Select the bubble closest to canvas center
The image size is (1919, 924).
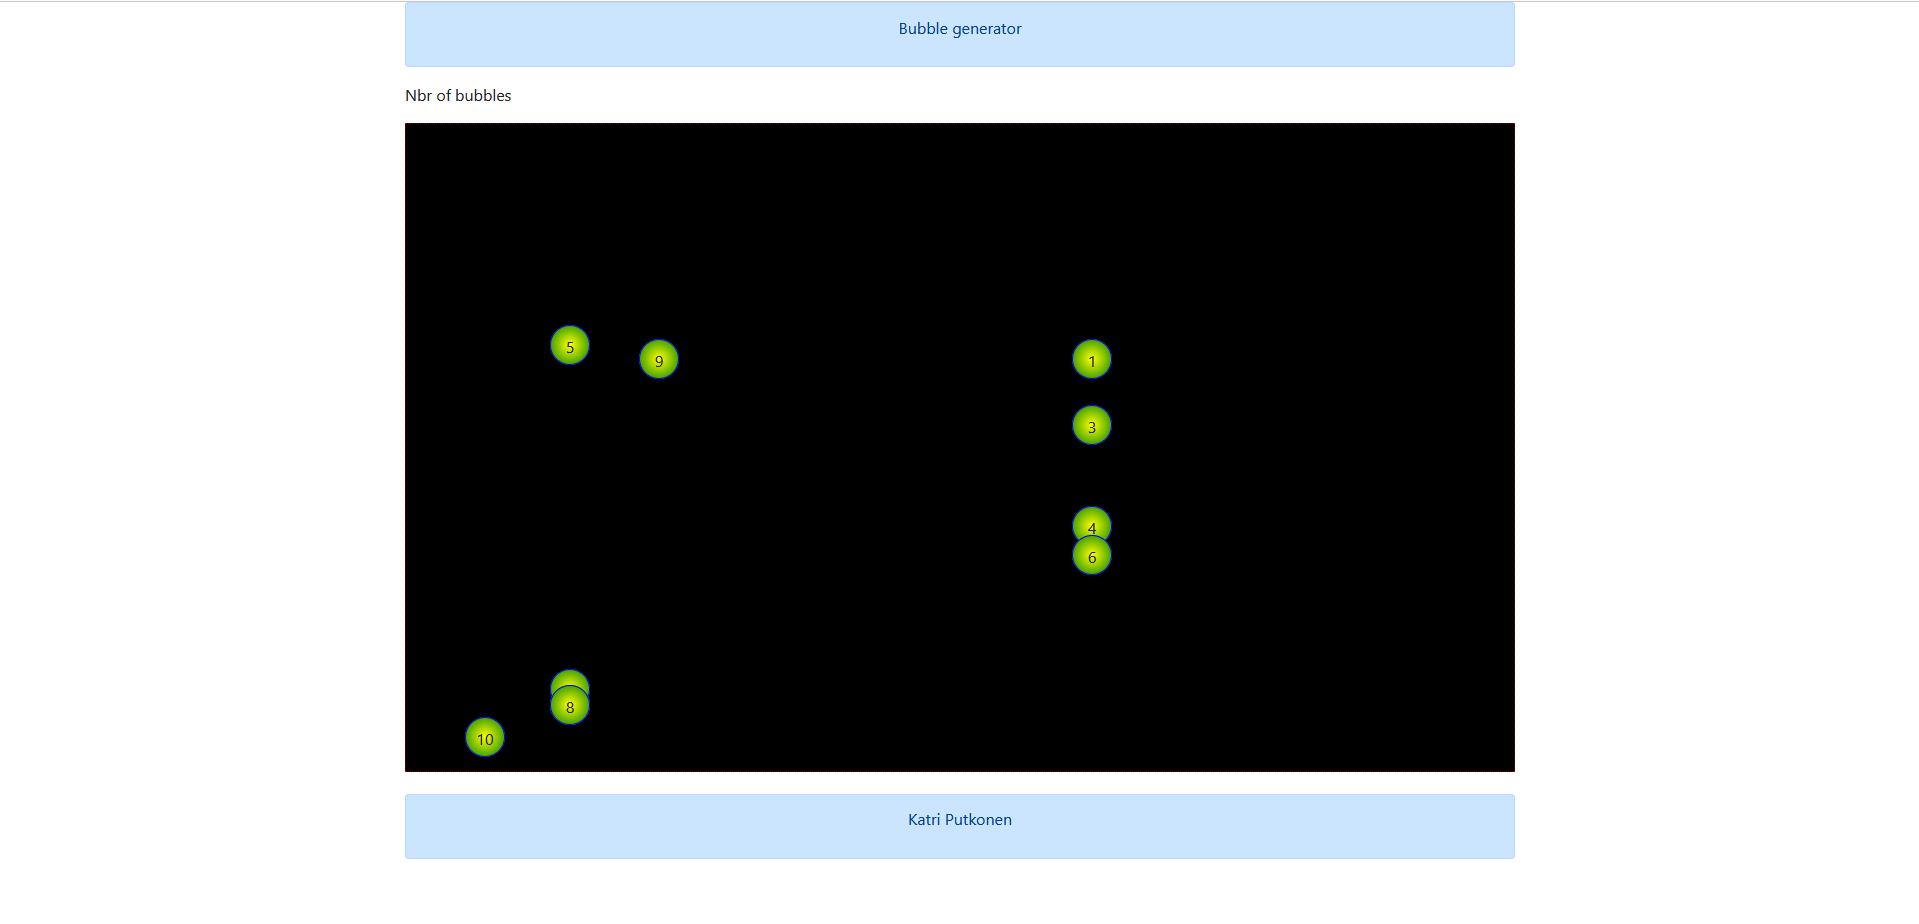pos(1091,425)
